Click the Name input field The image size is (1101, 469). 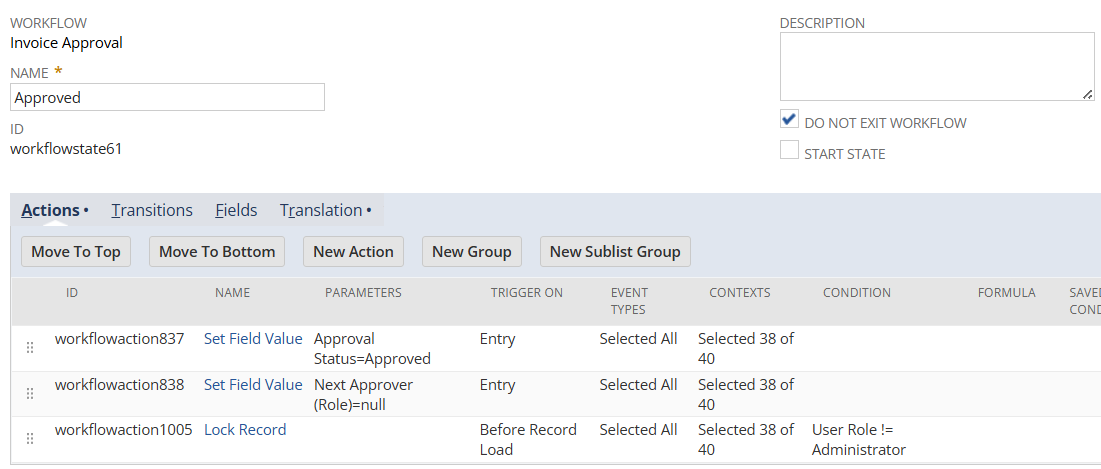pyautogui.click(x=167, y=97)
